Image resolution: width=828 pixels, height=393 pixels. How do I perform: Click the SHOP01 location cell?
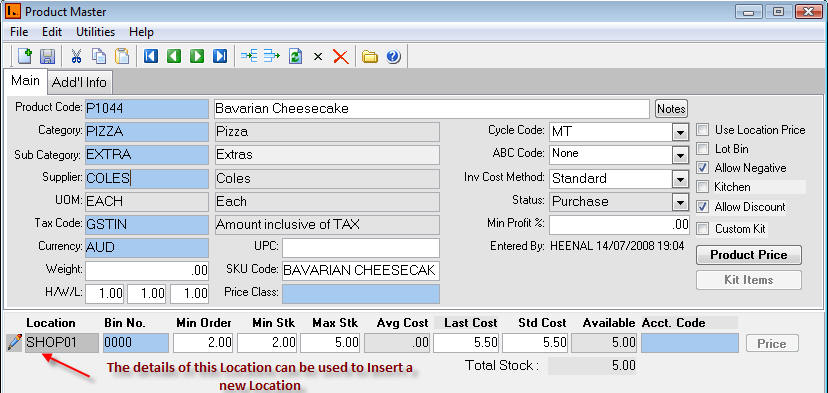(x=61, y=343)
